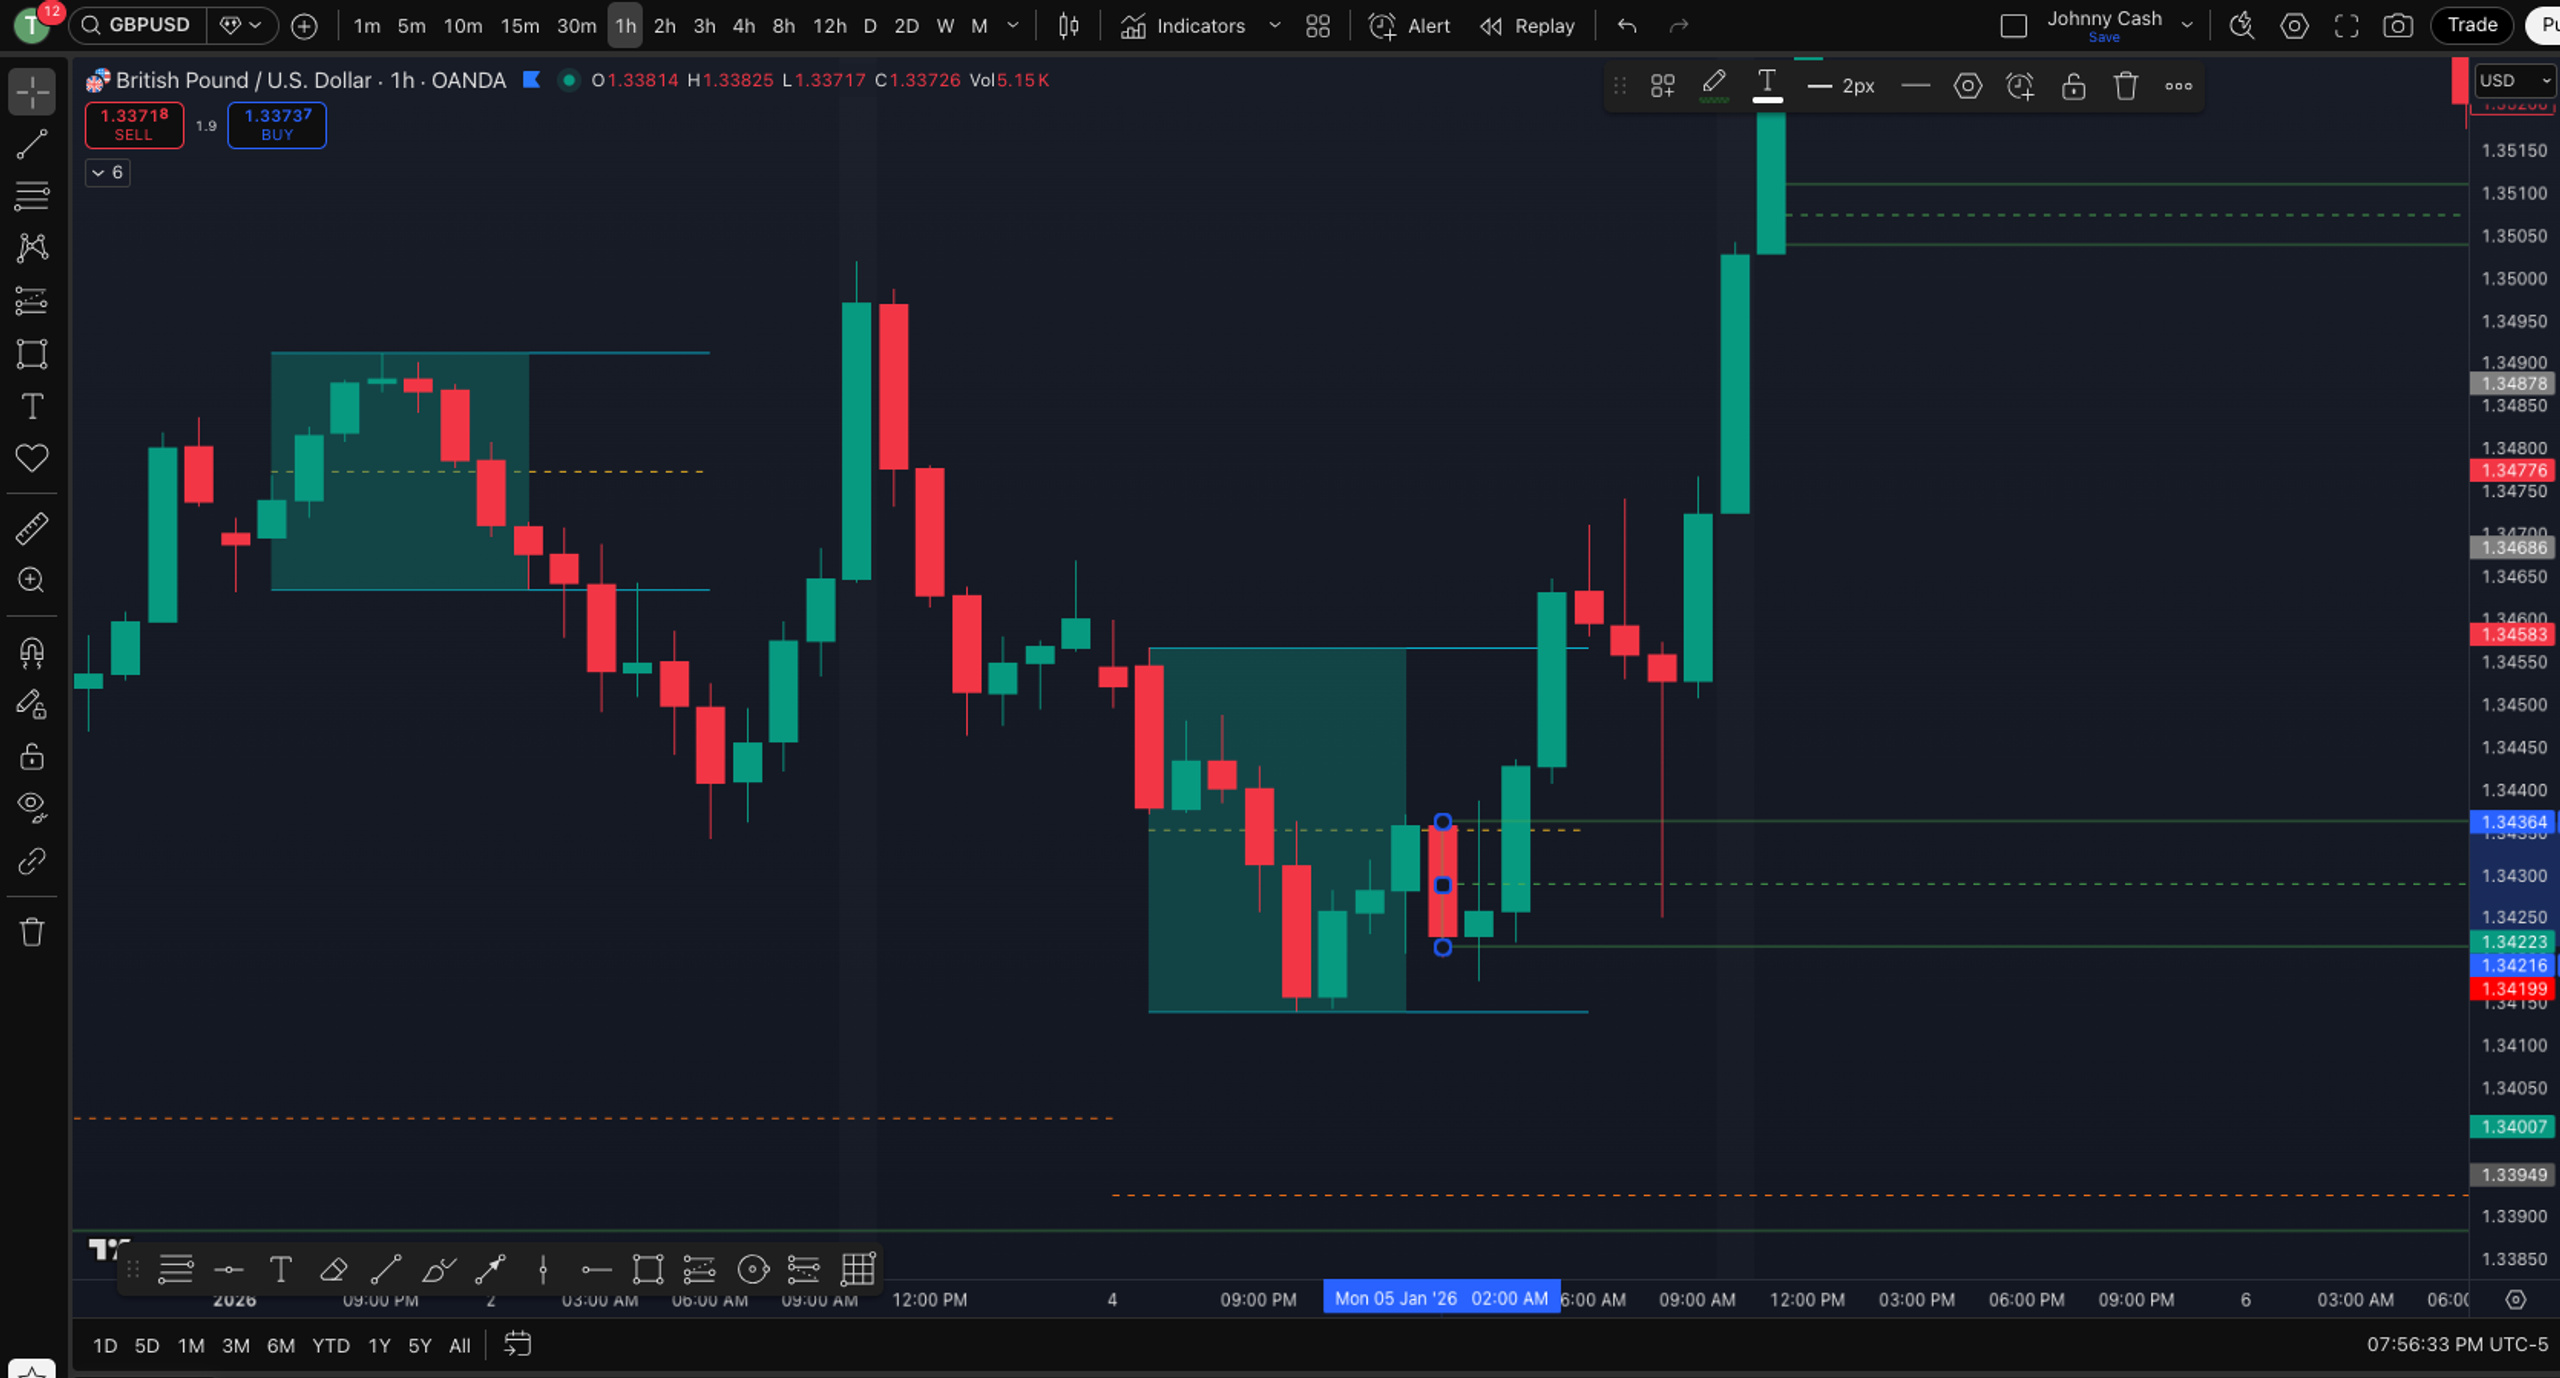Hide all drawings with the eye icon
2560x1378 pixels.
pyautogui.click(x=32, y=807)
